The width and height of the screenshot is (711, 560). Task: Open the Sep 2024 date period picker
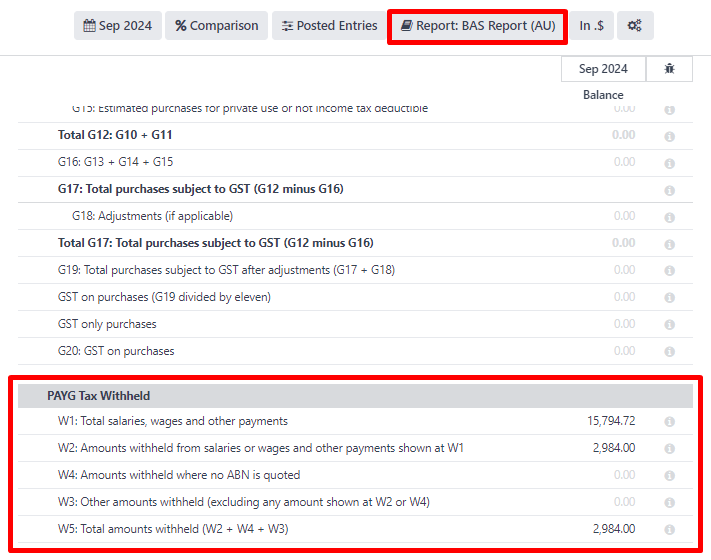118,26
